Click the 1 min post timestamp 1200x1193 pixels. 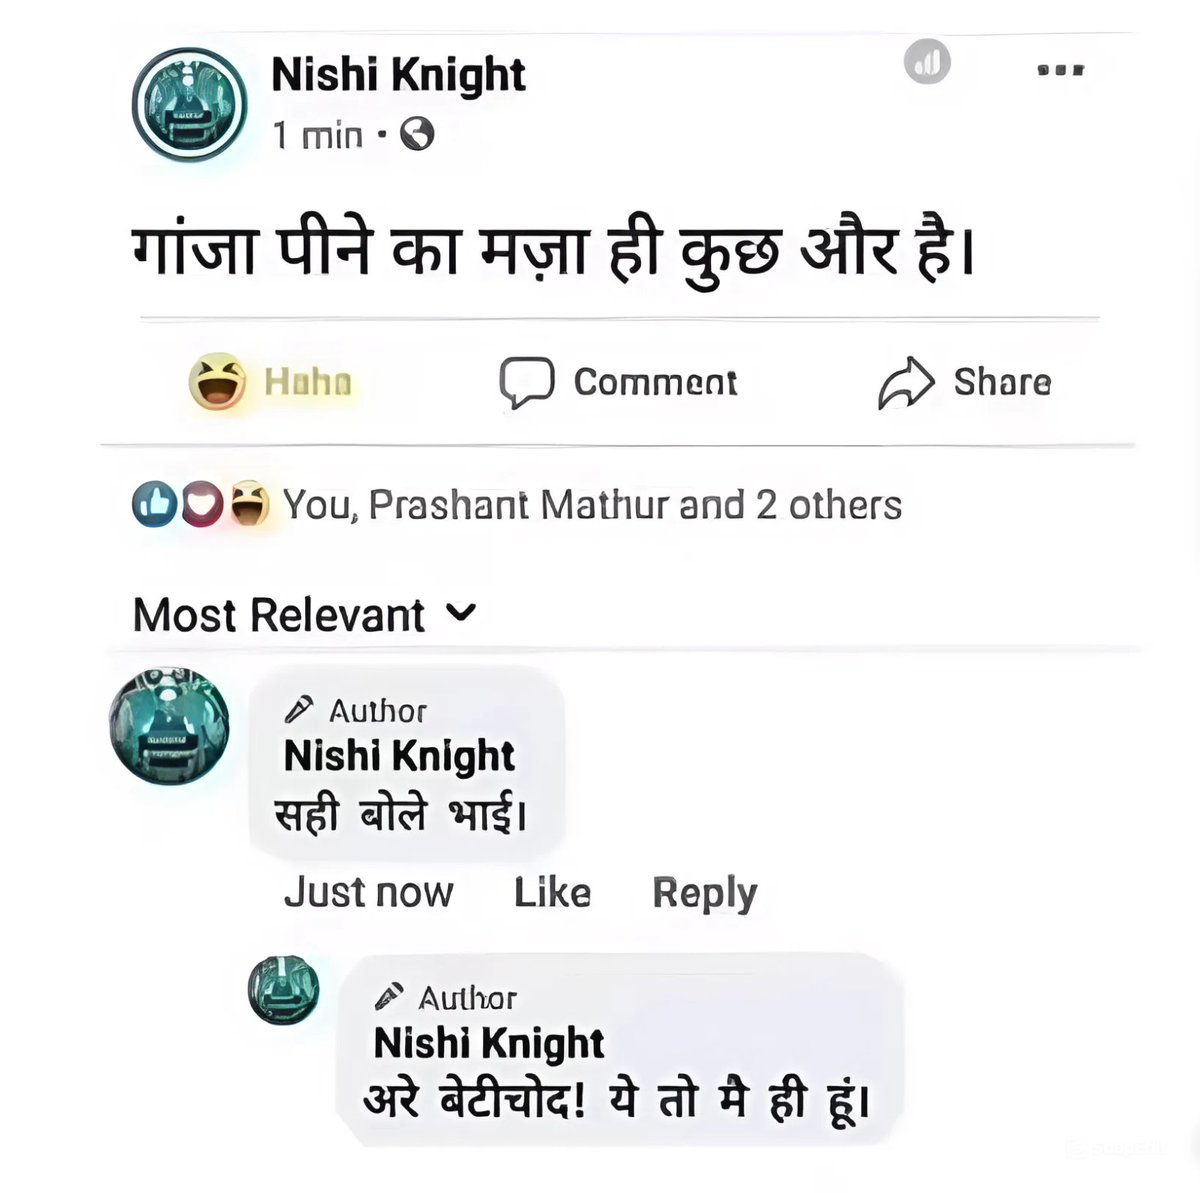coord(318,135)
